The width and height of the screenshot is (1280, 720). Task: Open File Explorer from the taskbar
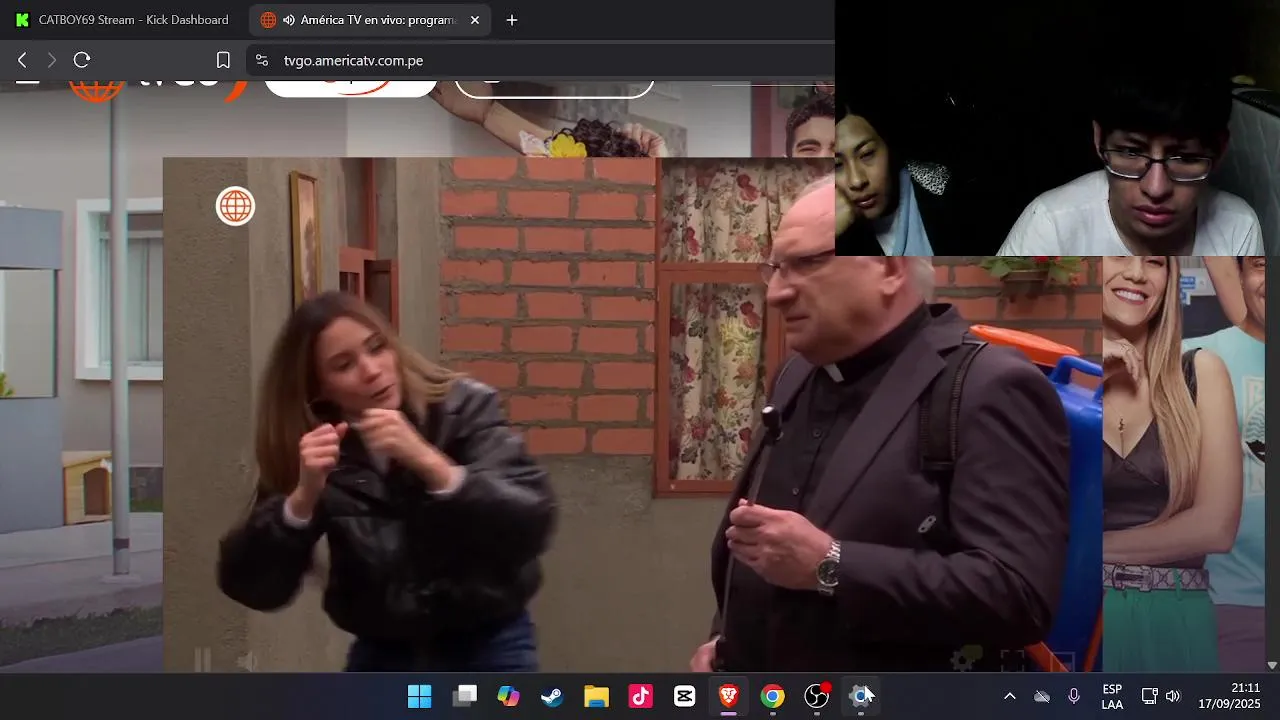(597, 696)
